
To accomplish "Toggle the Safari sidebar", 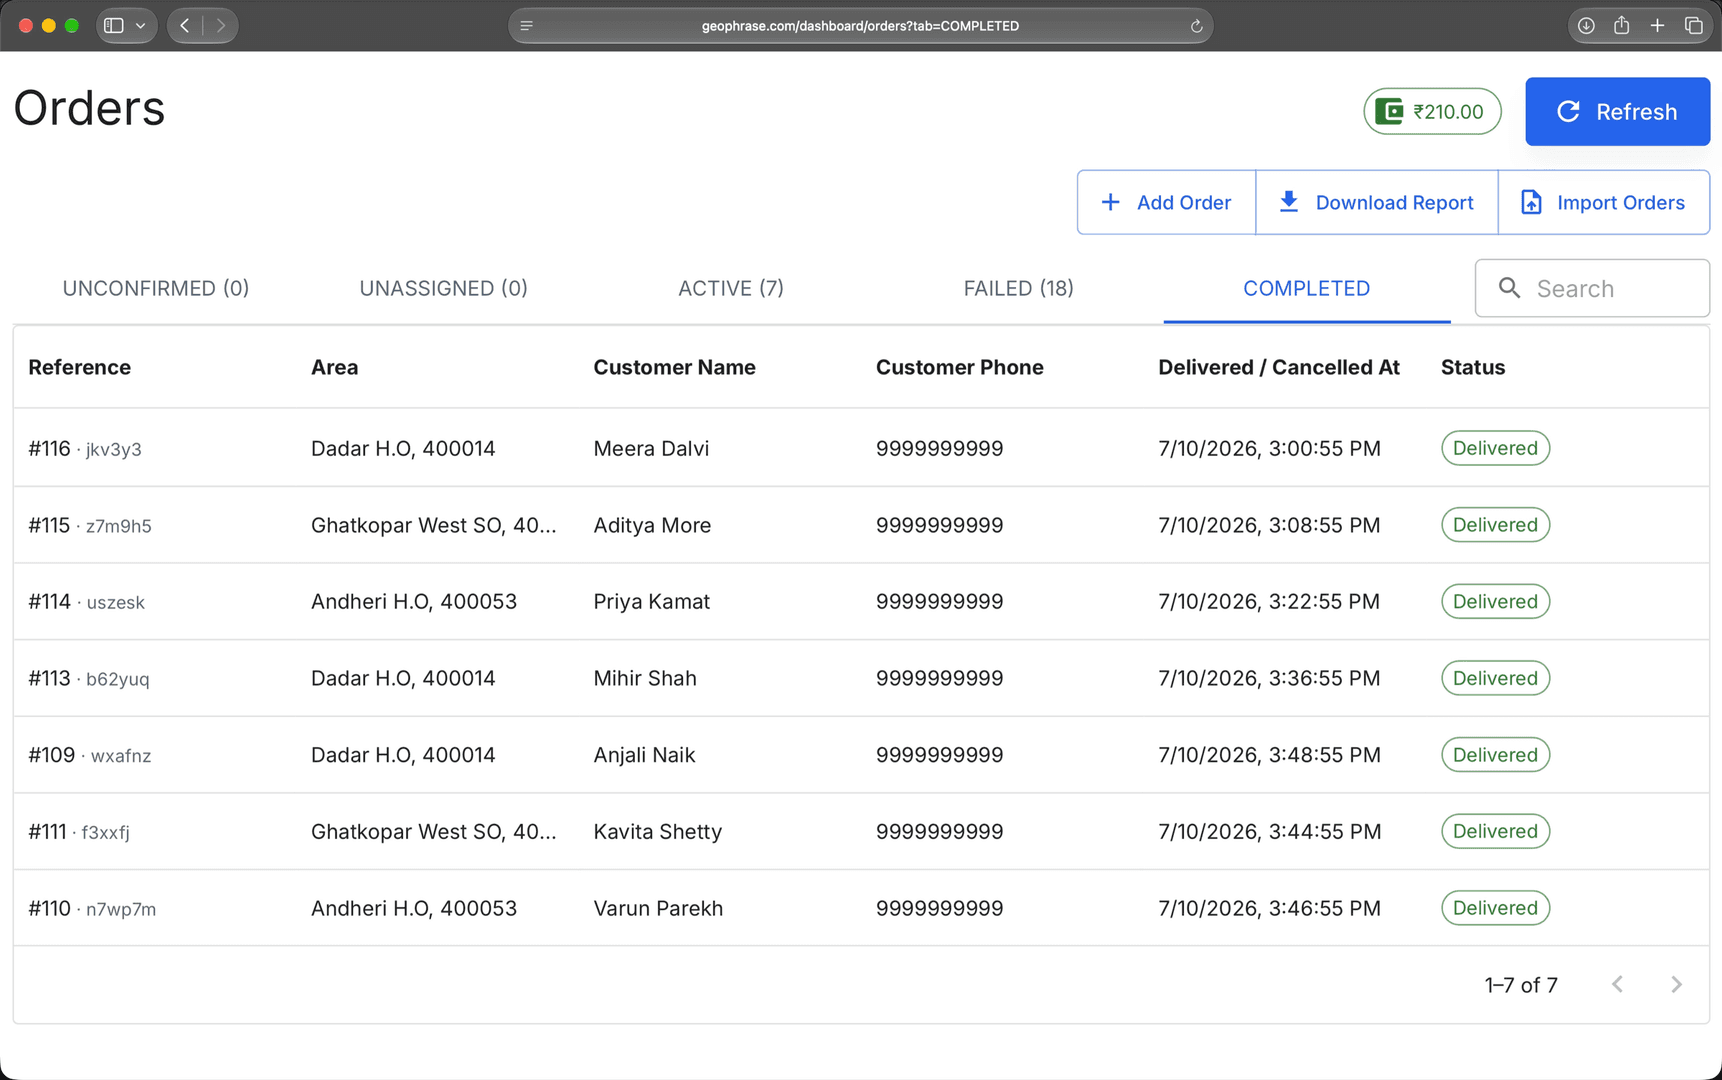I will pyautogui.click(x=114, y=26).
